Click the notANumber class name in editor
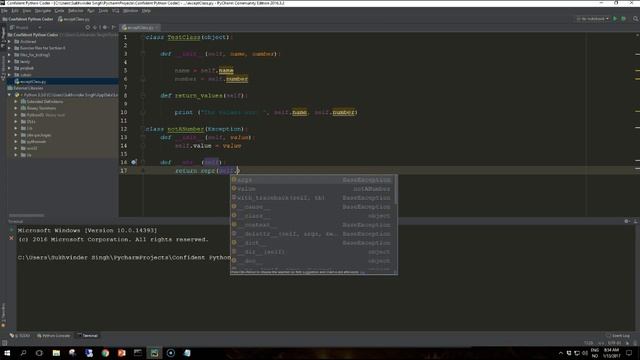 185,129
